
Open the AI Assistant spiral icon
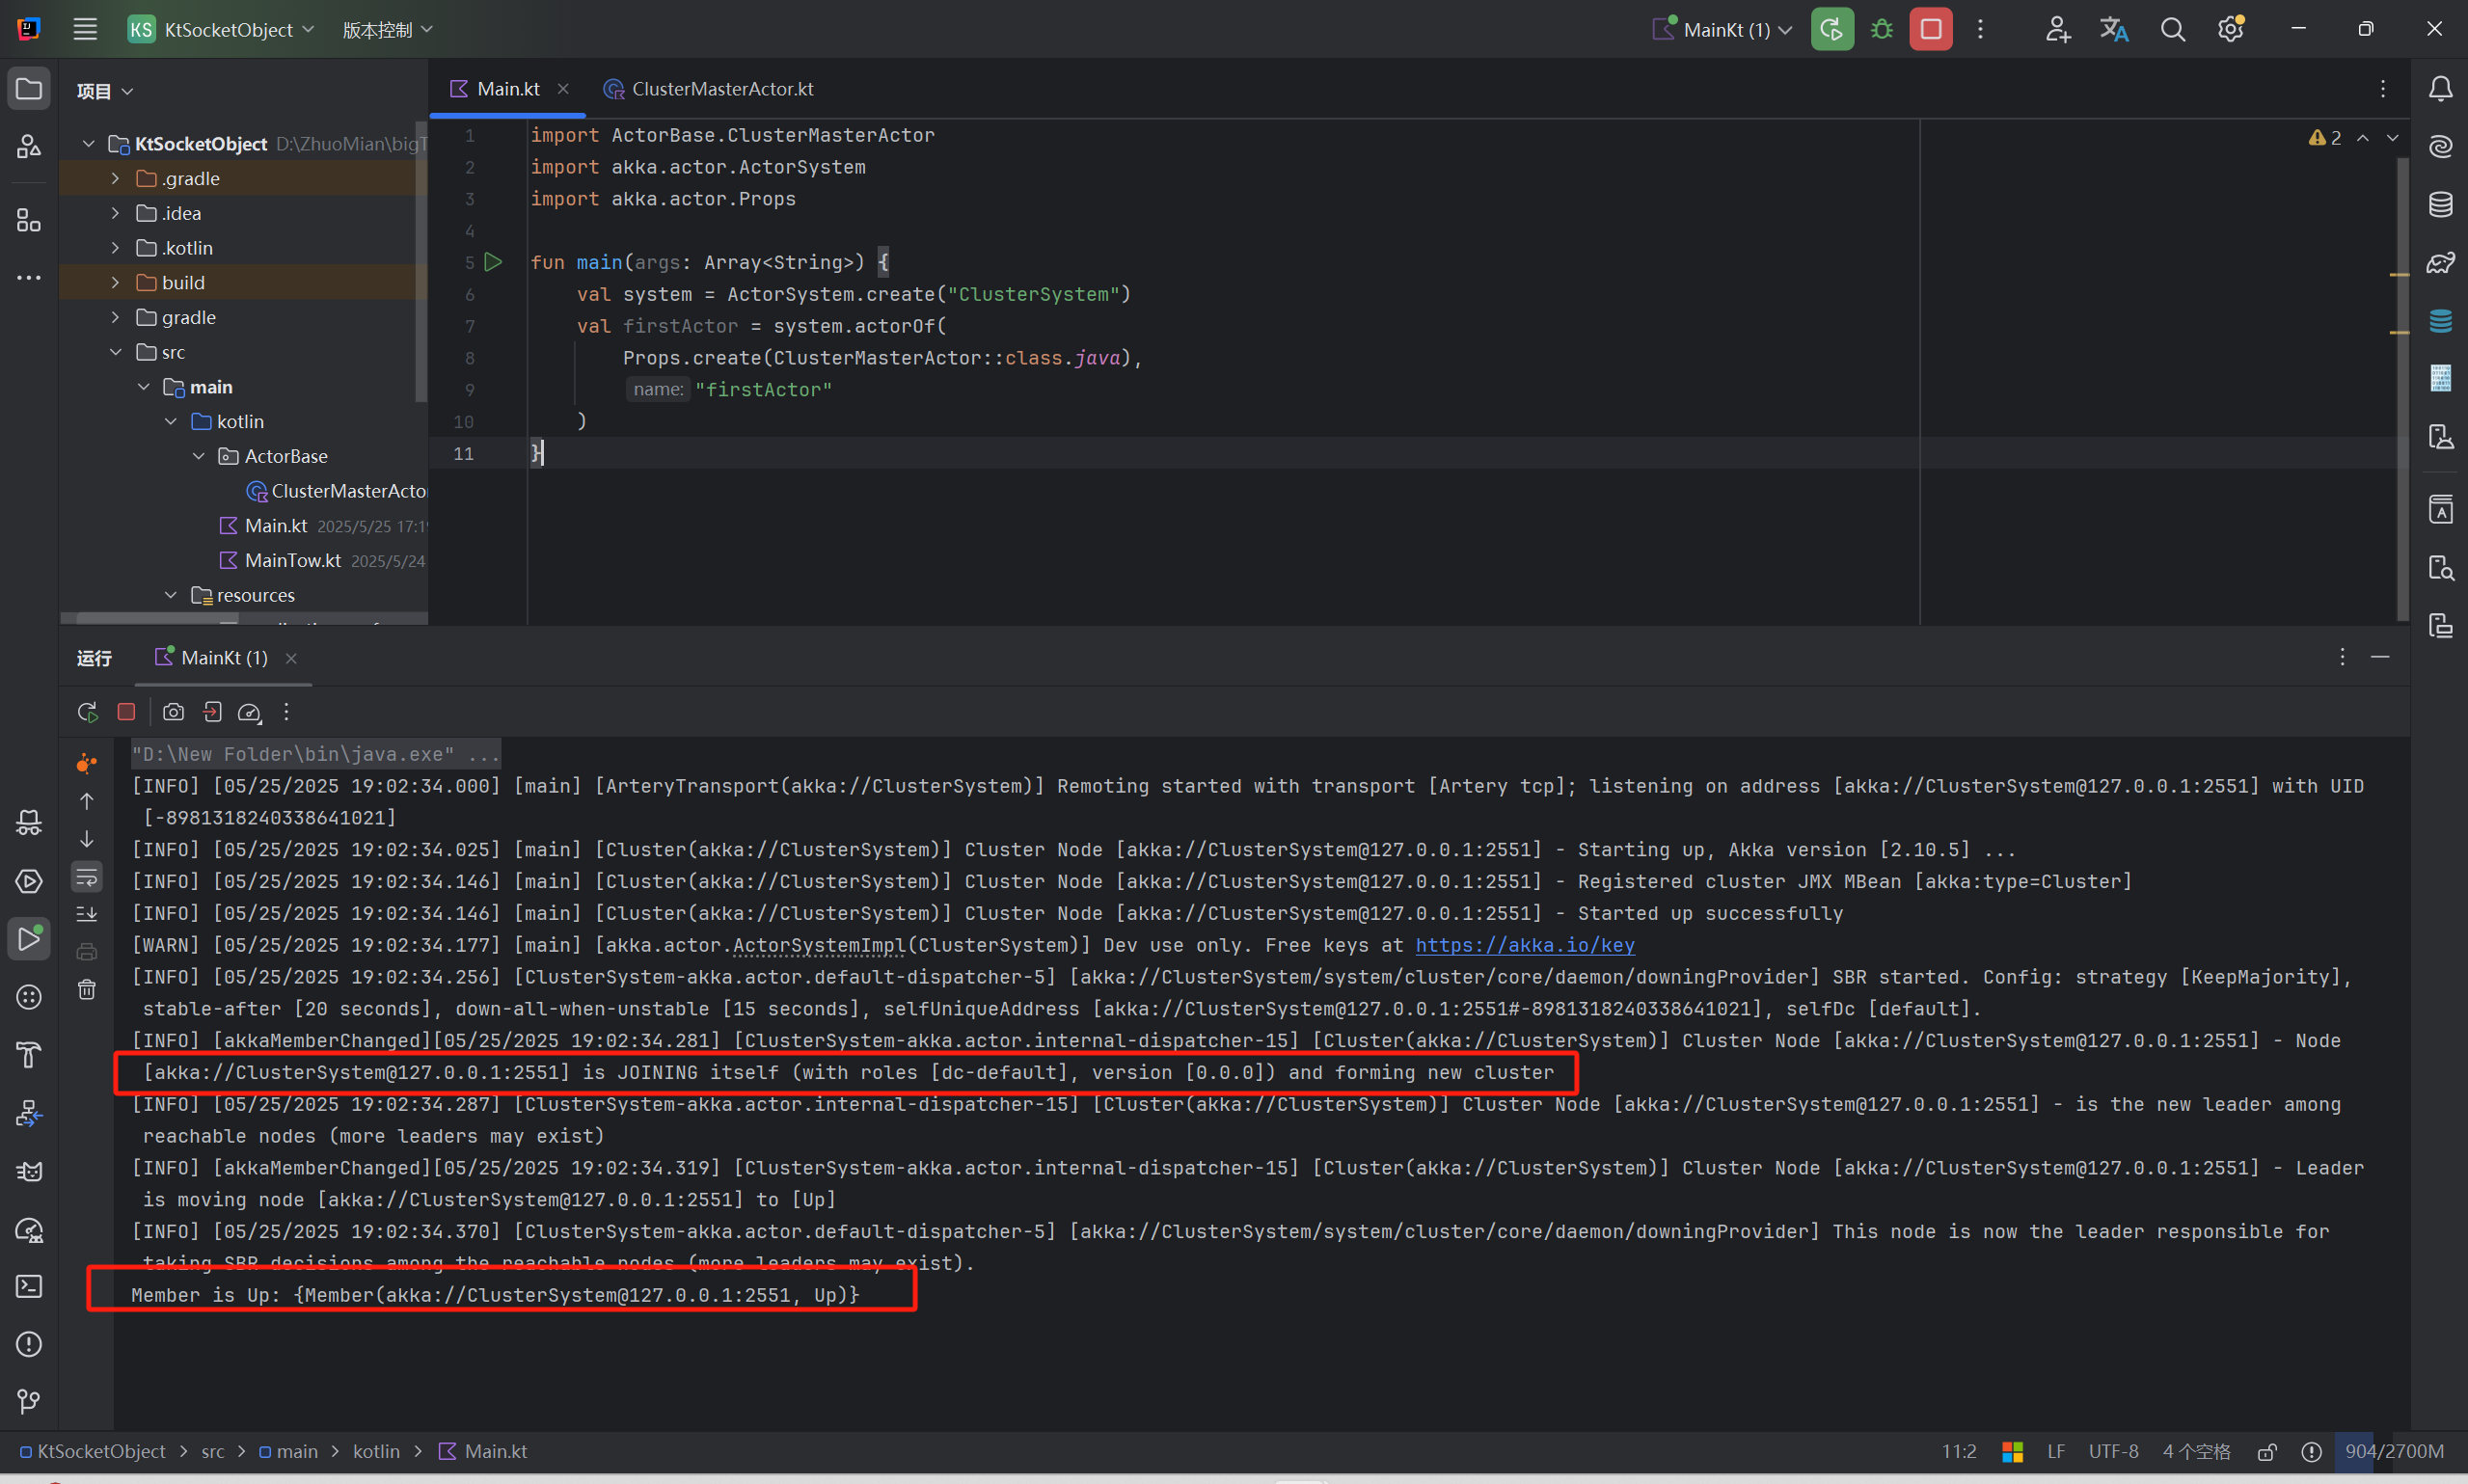tap(2441, 147)
